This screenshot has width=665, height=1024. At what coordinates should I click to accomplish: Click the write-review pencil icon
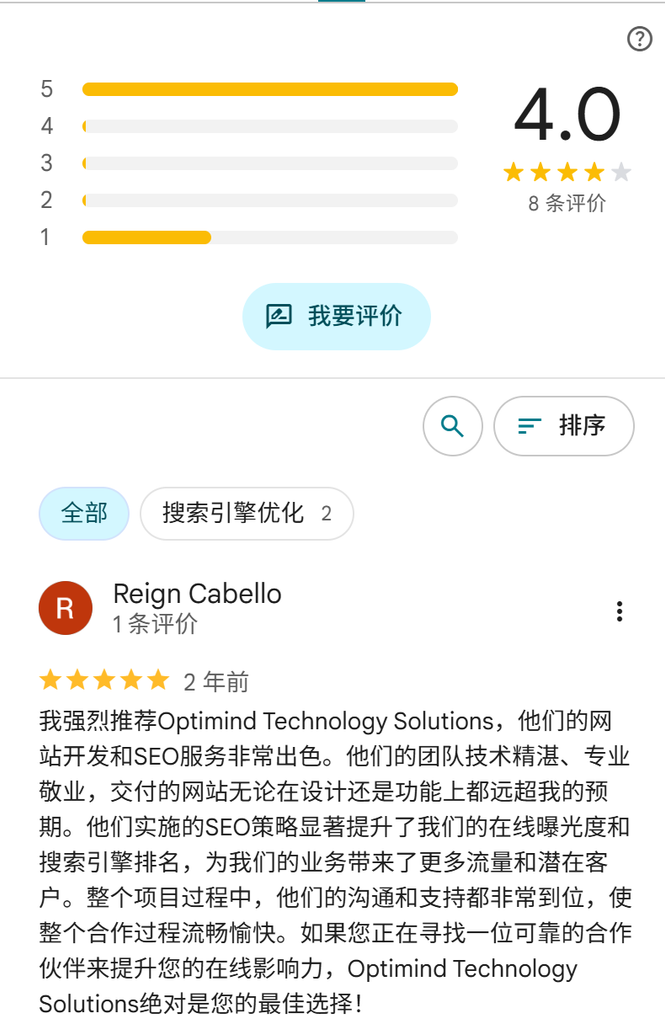point(278,316)
